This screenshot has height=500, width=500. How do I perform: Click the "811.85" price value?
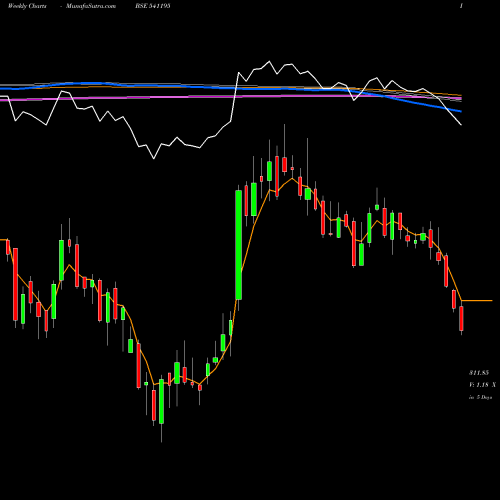tap(479, 372)
